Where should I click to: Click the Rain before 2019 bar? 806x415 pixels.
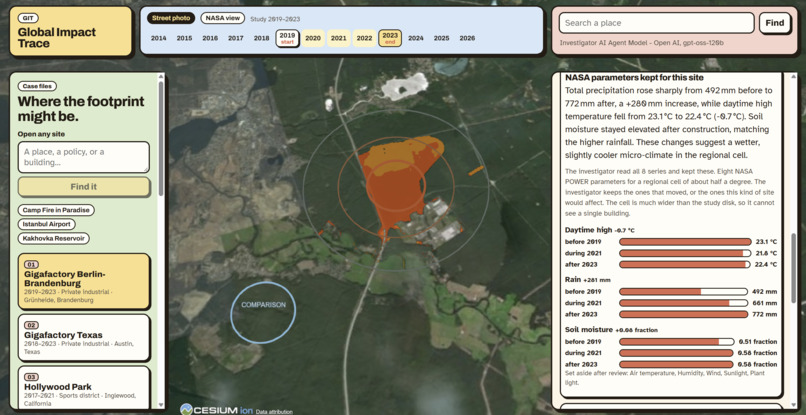(x=684, y=292)
